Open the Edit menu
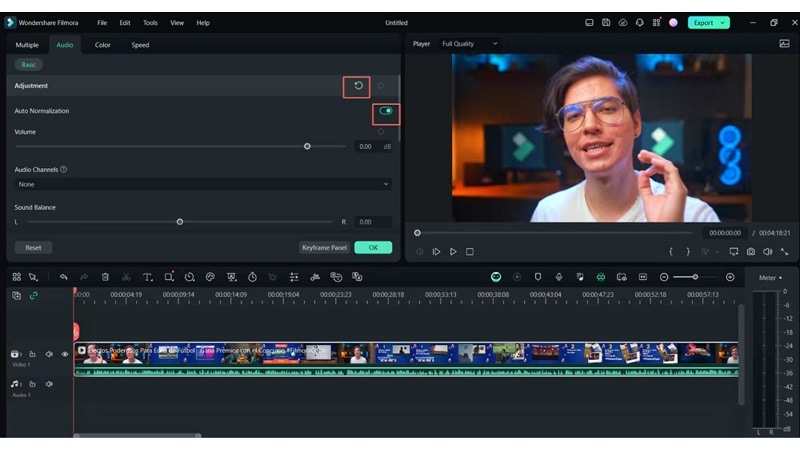800x450 pixels. point(125,22)
